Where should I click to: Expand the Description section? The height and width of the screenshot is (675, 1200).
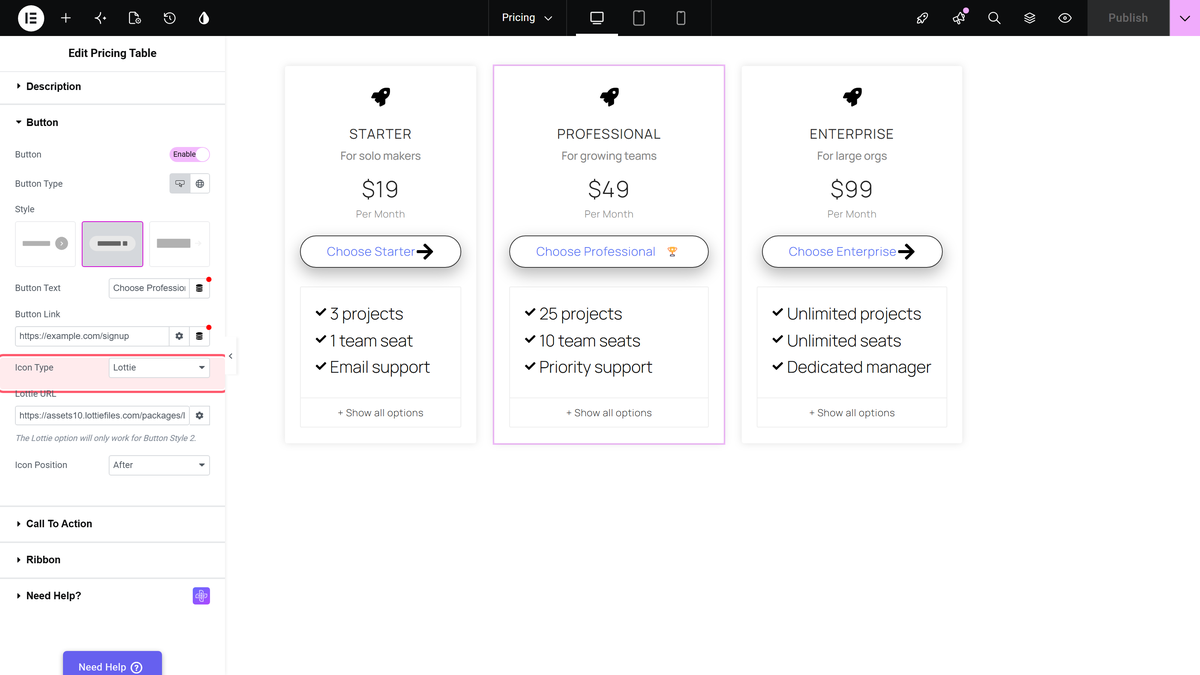pos(113,86)
